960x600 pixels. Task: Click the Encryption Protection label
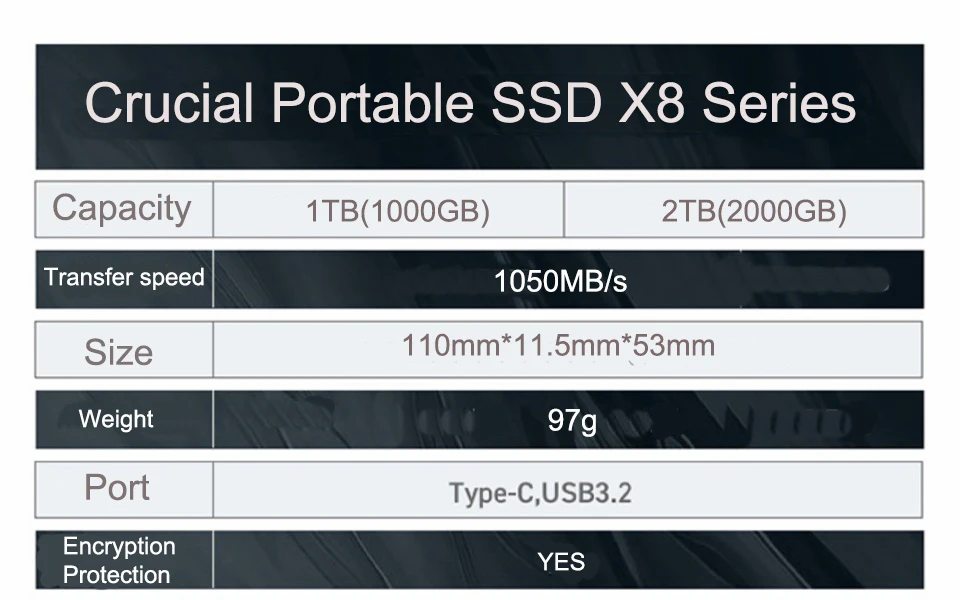coord(119,560)
